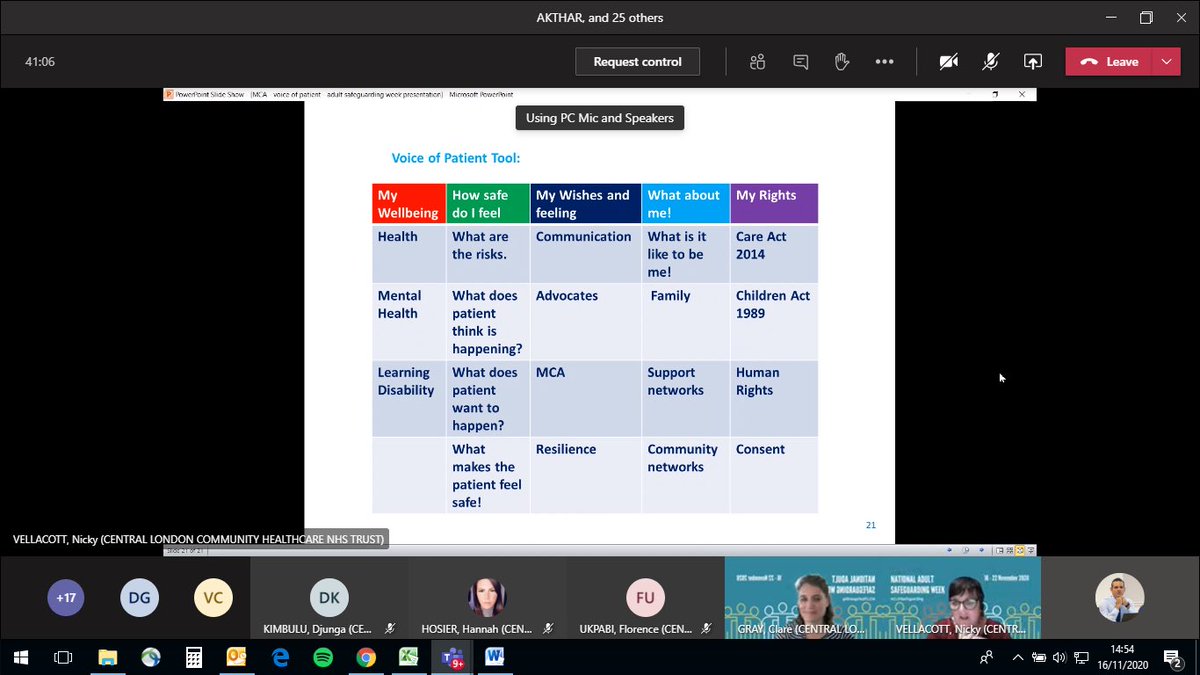
Task: Select HOSIER, Hannah participant tile
Action: (487, 598)
